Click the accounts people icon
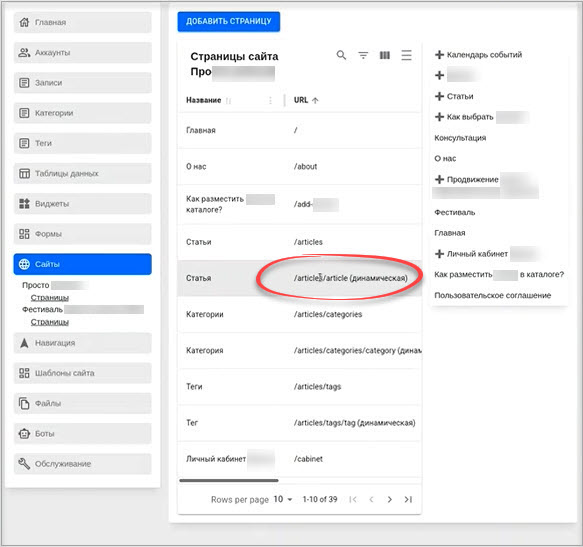 point(24,52)
